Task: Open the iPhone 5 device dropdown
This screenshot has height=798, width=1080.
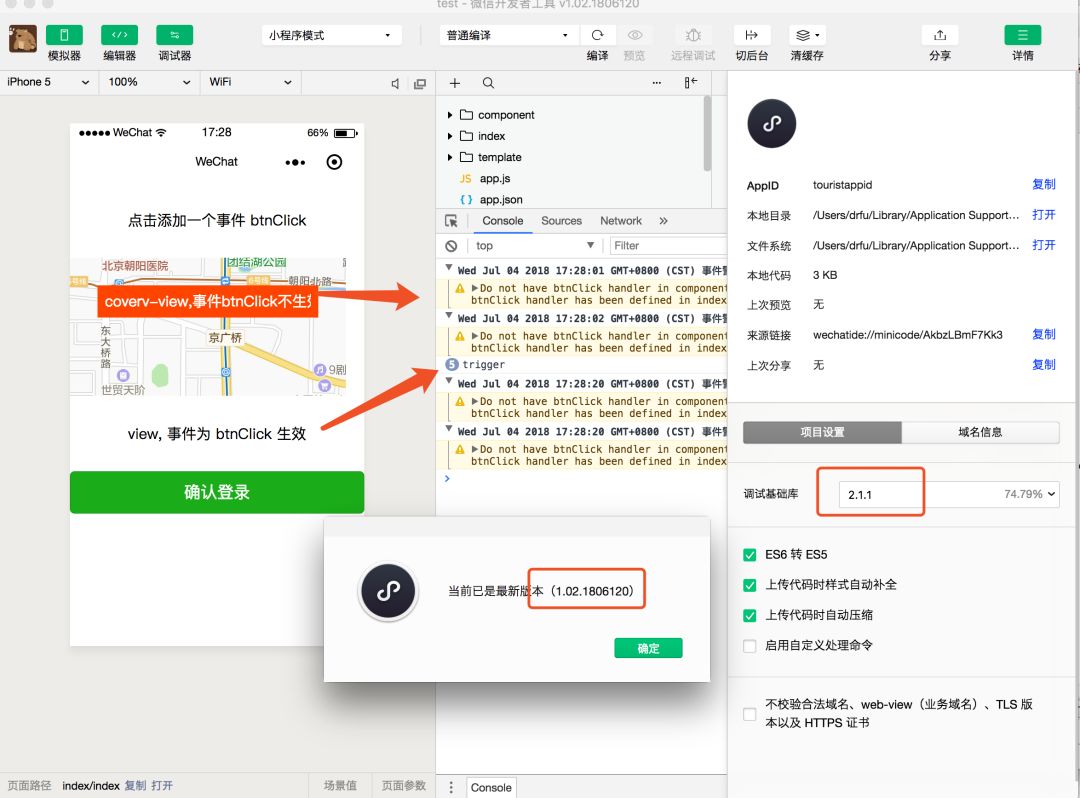Action: pyautogui.click(x=48, y=82)
